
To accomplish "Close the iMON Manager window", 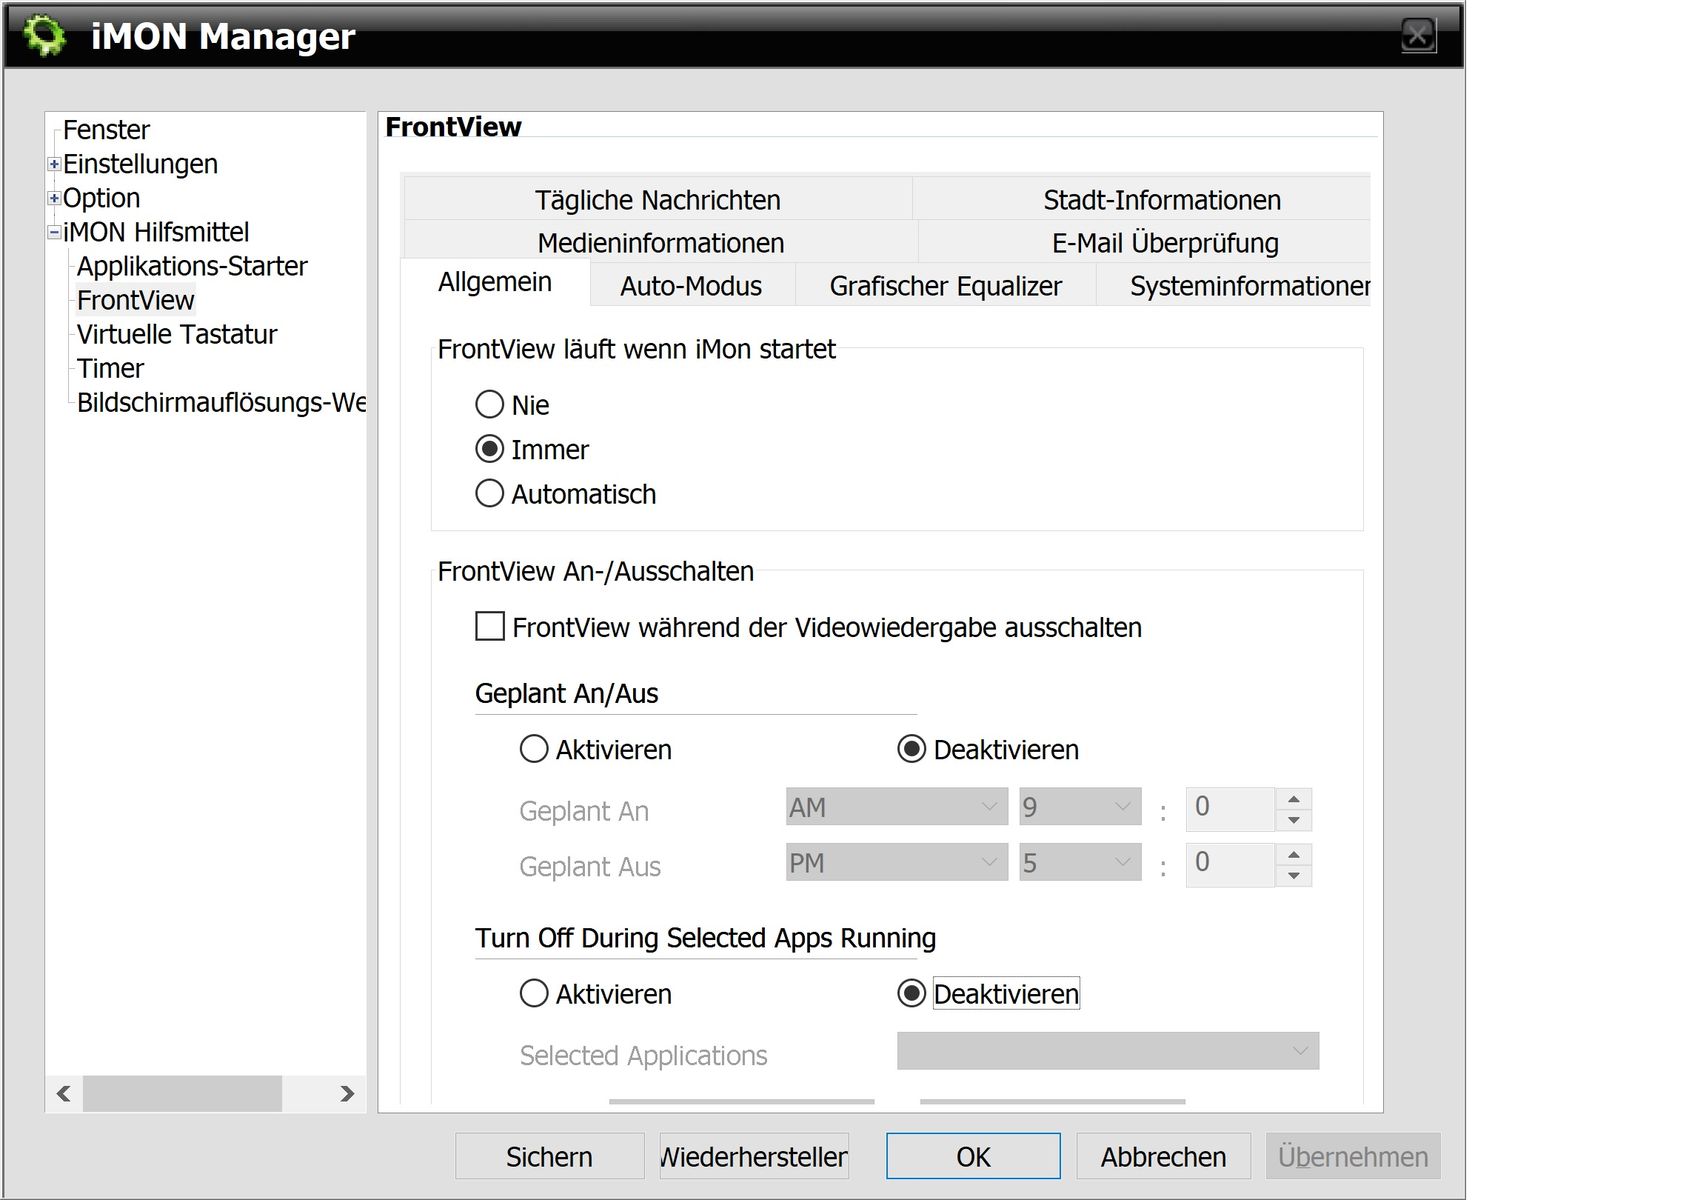I will (x=1418, y=36).
